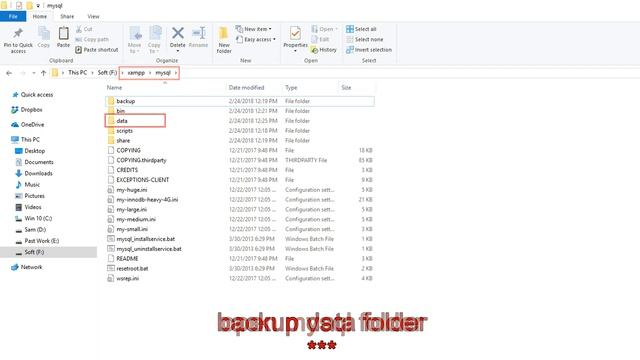Switch to the View ribbon tab

click(x=93, y=16)
